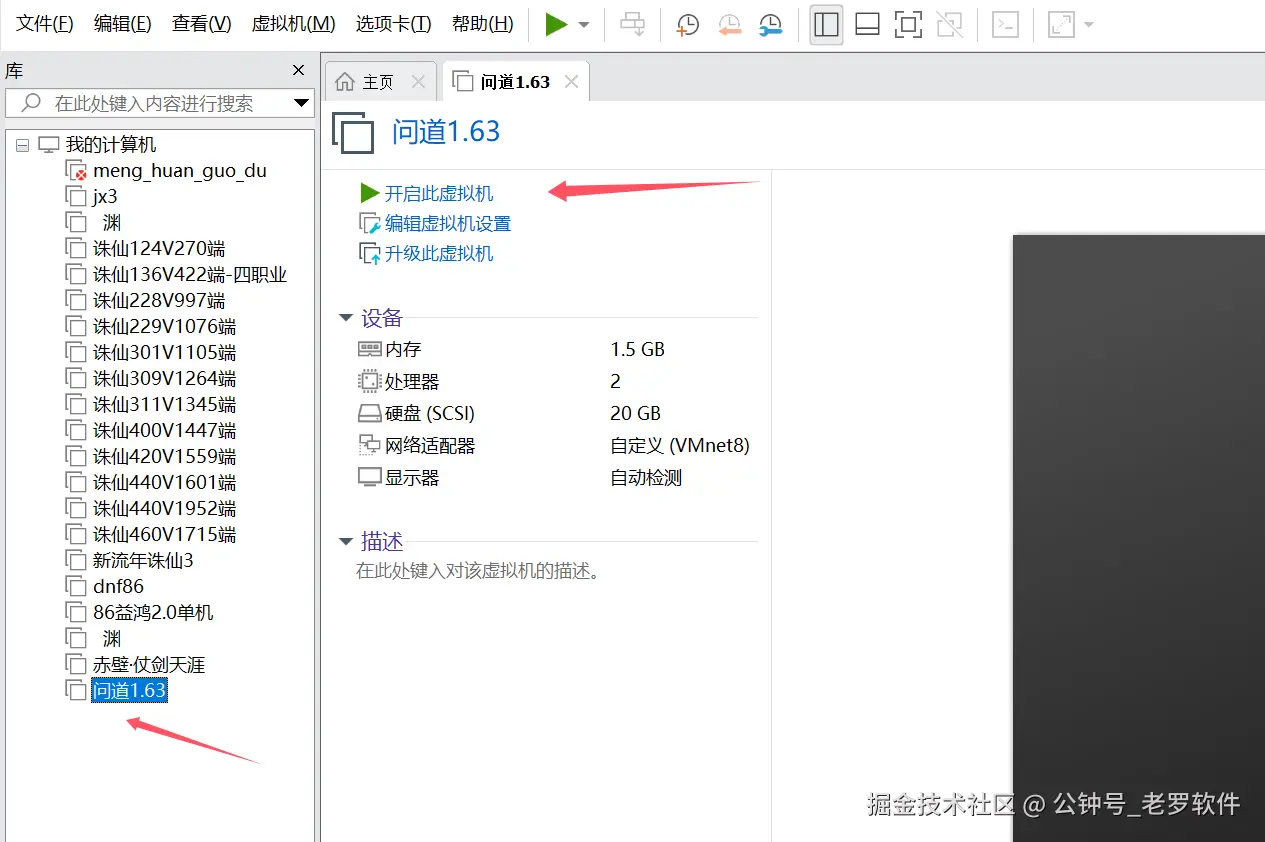This screenshot has width=1265, height=842.
Task: Select 新流年诛仙3 virtual machine
Action: tap(143, 561)
